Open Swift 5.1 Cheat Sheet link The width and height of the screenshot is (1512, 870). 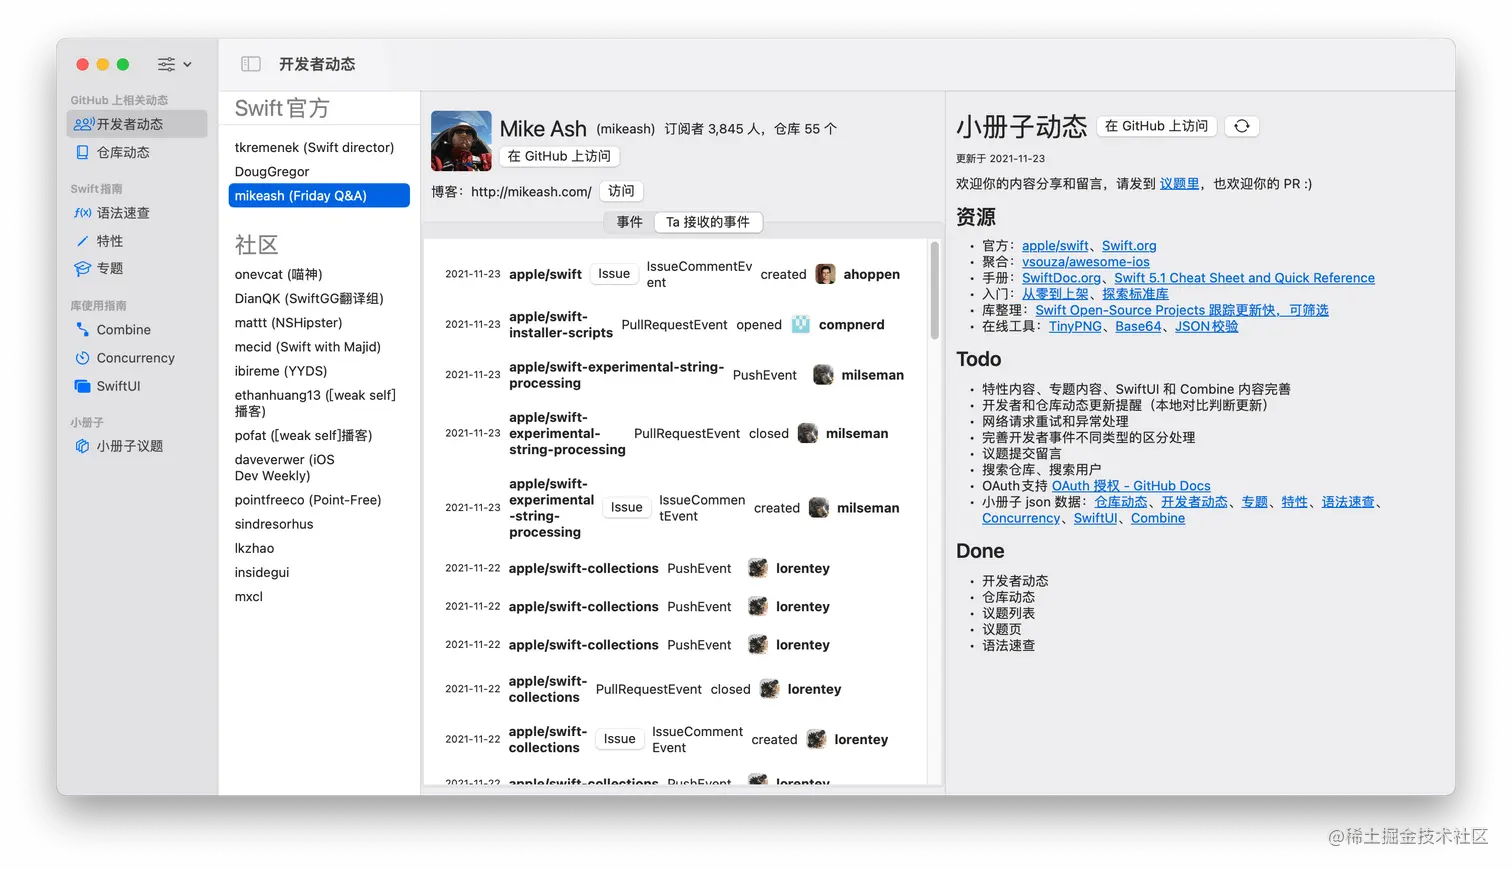click(x=1244, y=278)
